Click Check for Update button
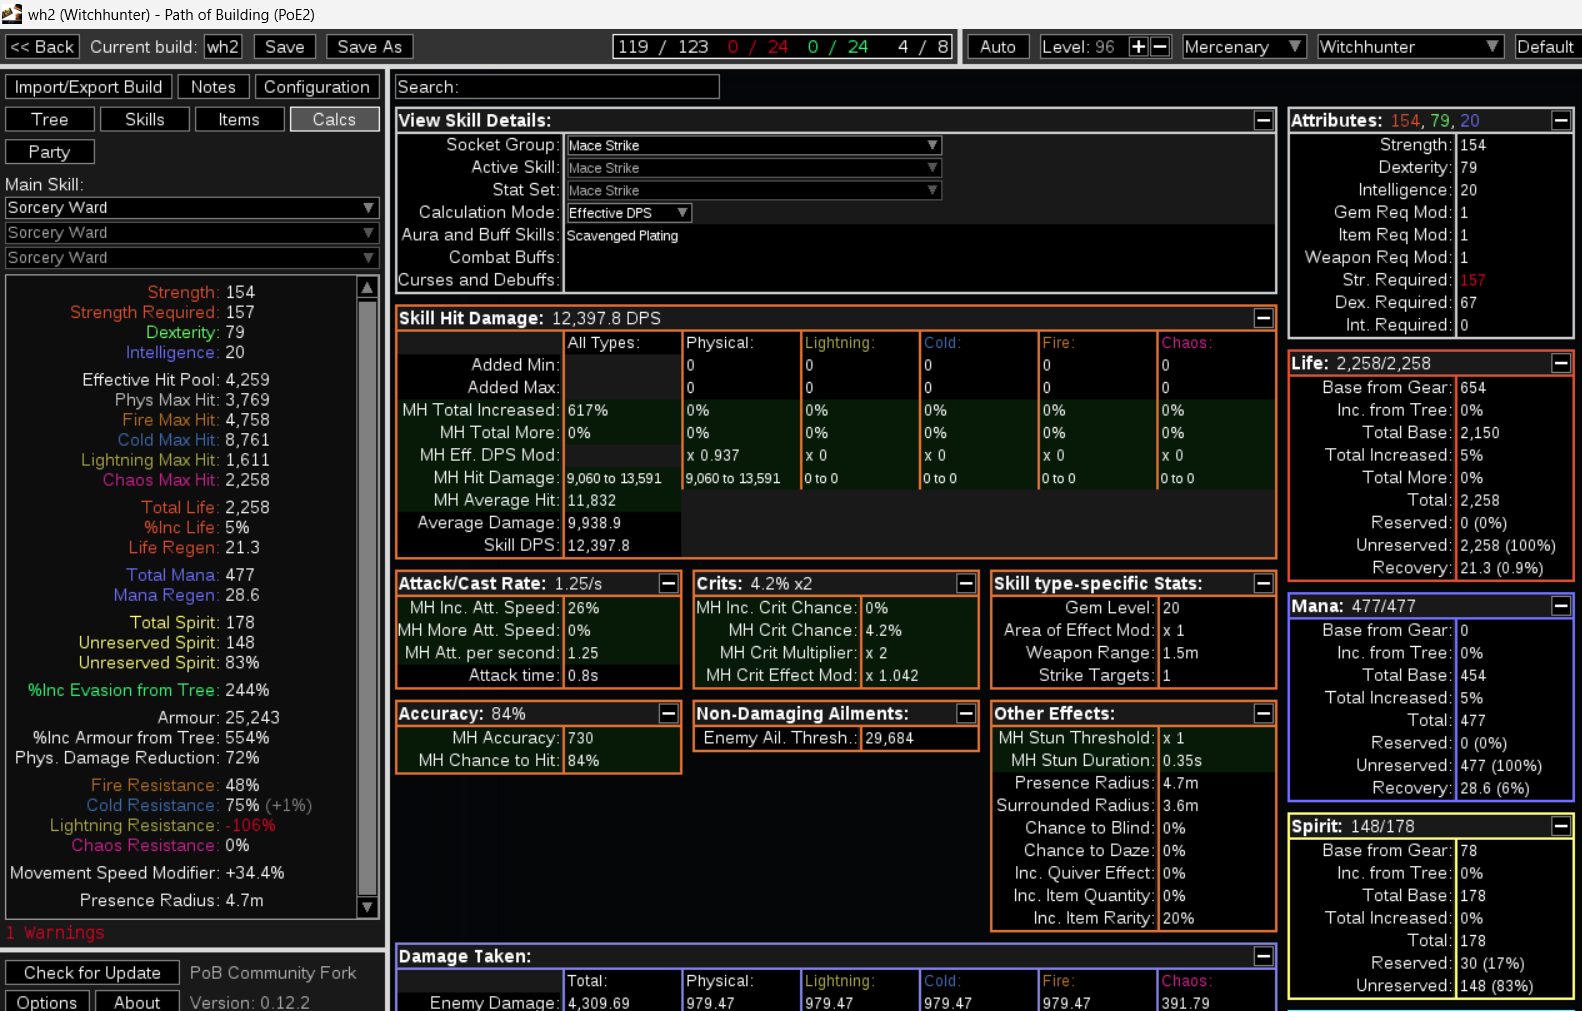 pos(92,973)
